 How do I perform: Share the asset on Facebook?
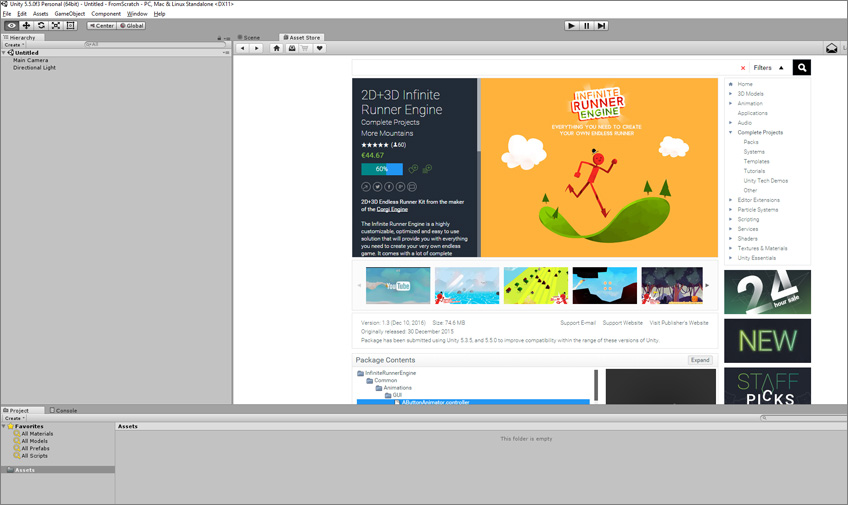point(389,187)
